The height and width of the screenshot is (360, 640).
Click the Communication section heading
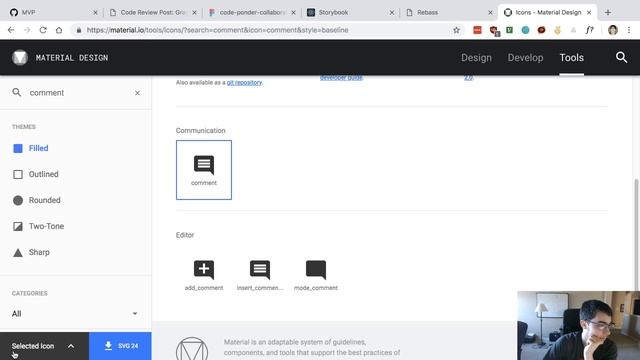[x=200, y=131]
